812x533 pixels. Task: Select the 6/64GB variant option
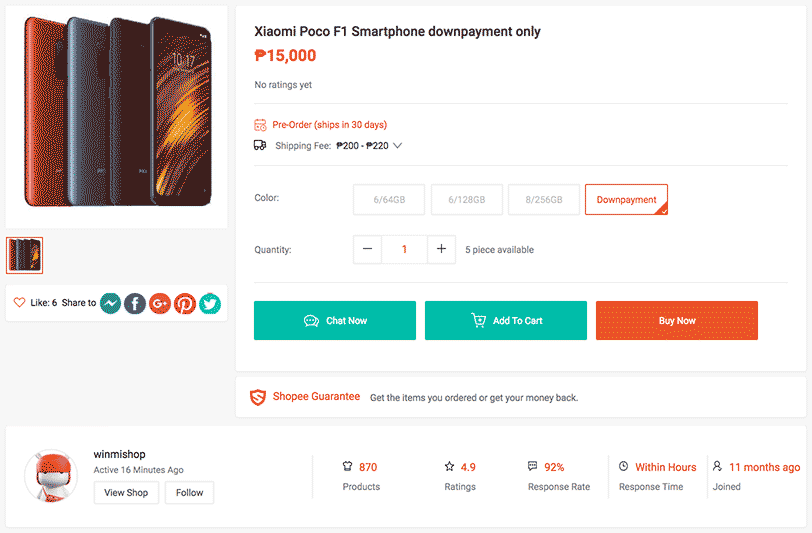389,199
